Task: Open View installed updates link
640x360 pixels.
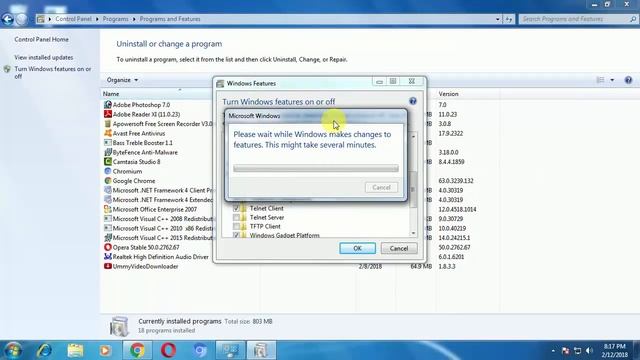Action: [x=44, y=58]
